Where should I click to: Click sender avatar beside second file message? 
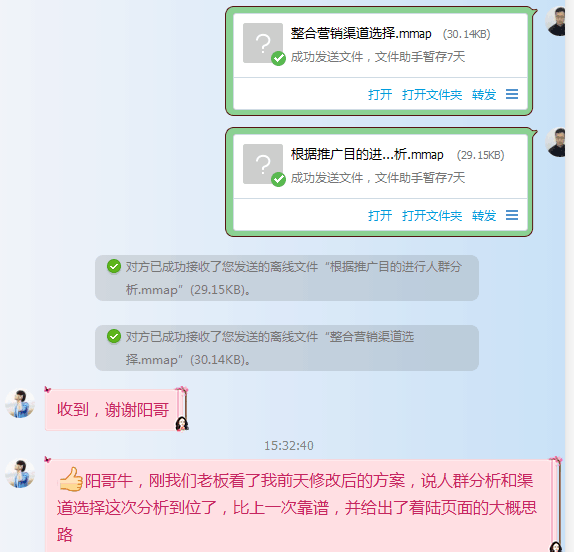click(556, 142)
